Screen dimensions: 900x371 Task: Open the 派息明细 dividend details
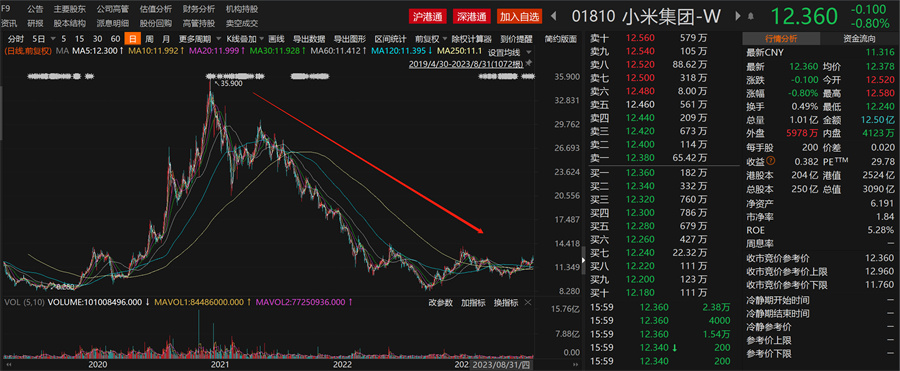coord(113,24)
